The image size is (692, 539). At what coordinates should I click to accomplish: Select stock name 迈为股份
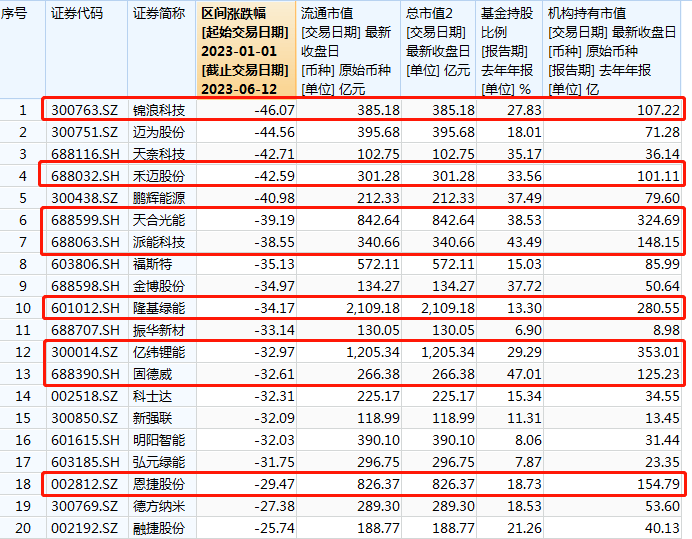159,132
